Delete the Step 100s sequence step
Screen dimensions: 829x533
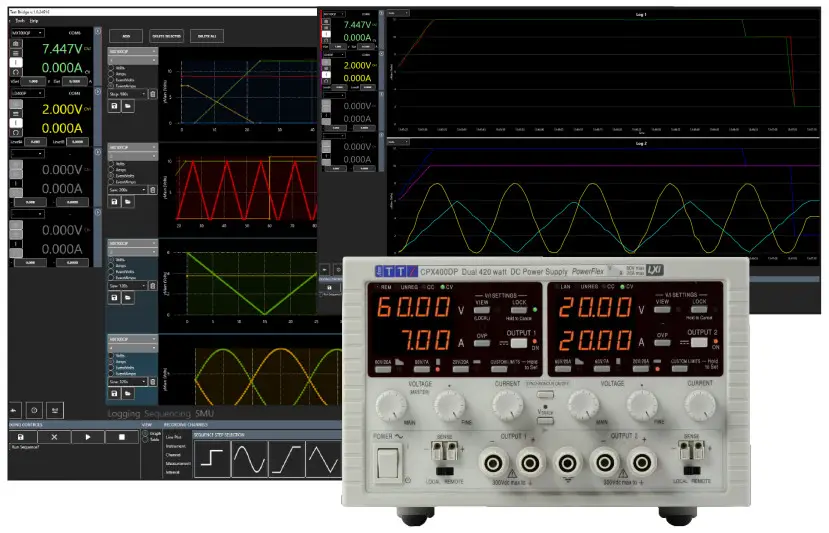point(153,94)
